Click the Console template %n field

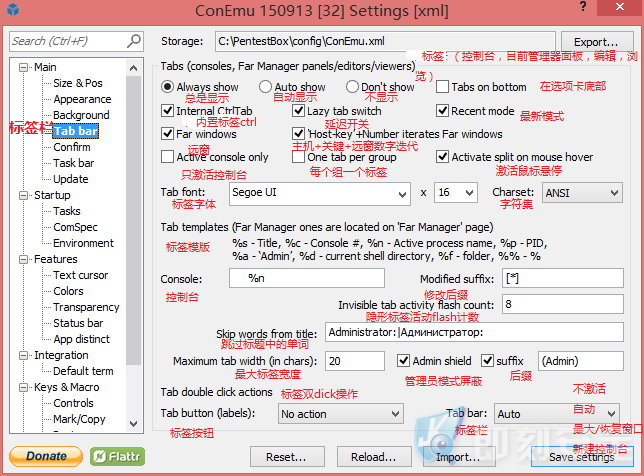point(307,278)
